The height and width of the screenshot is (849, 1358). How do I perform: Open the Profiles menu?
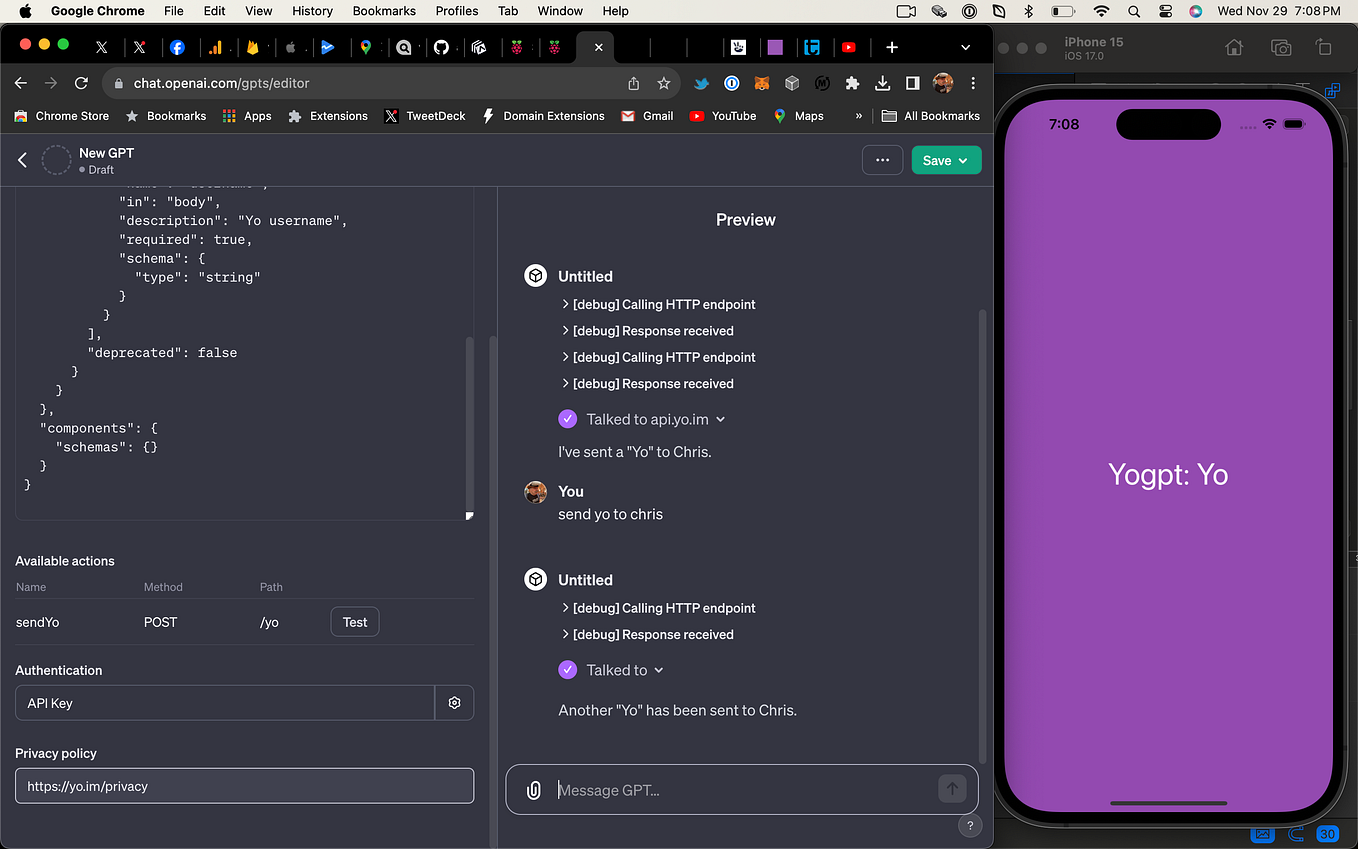pos(457,11)
